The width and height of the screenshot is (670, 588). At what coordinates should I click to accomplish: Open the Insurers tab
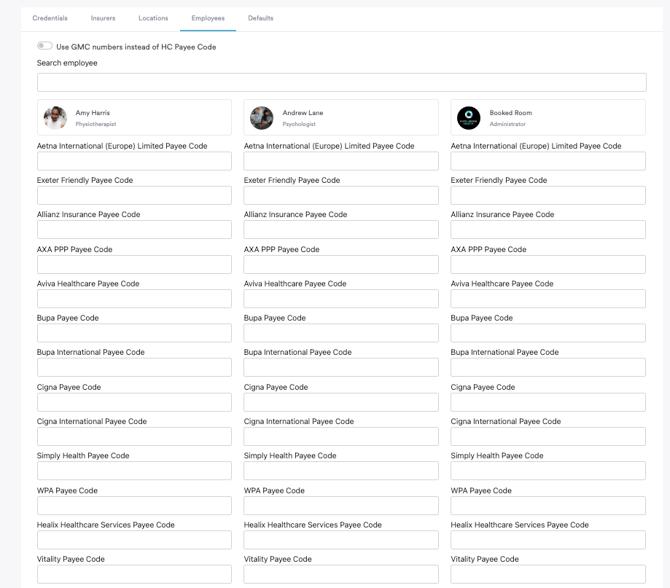tap(103, 18)
